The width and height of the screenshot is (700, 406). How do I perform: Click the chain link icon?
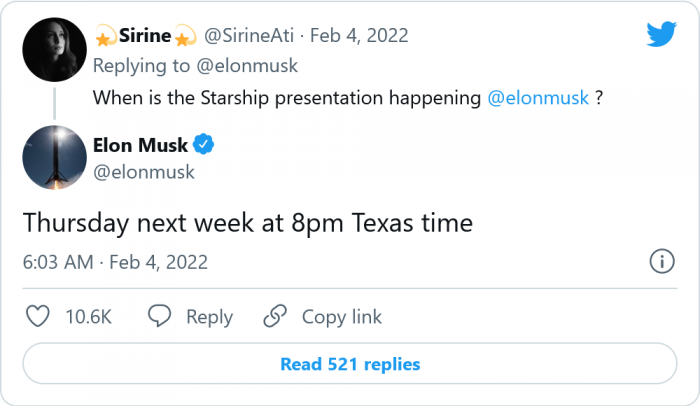(275, 317)
